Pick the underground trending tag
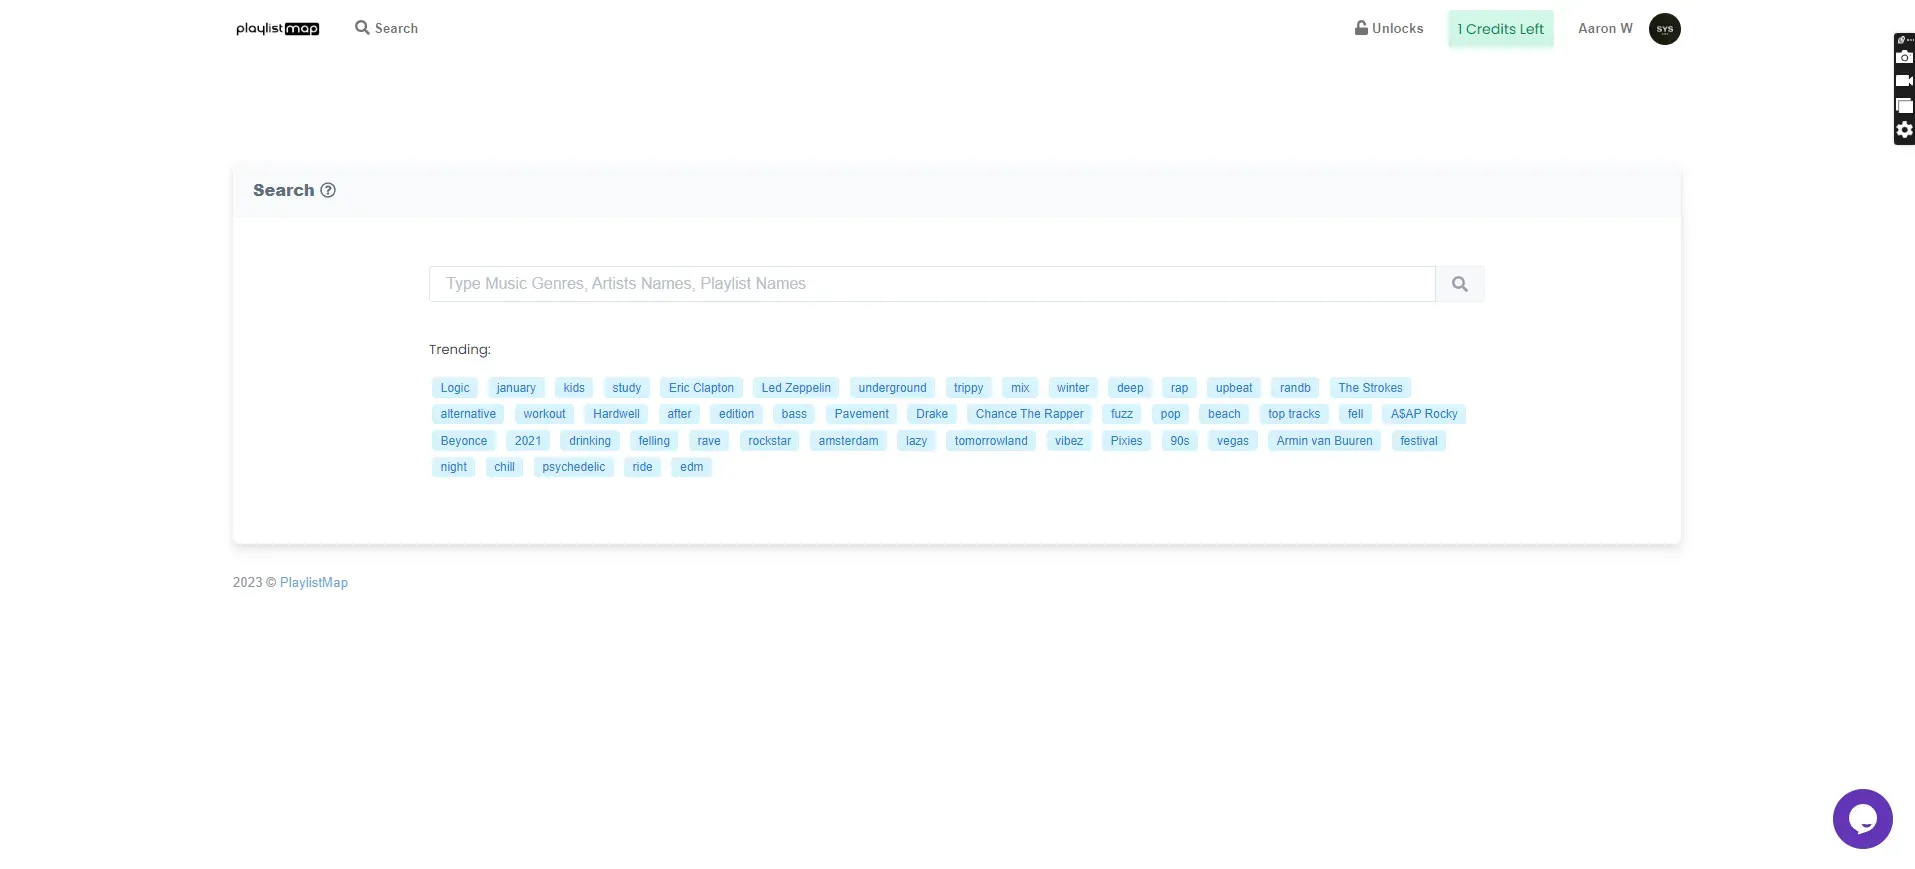This screenshot has height=869, width=1915. click(892, 388)
